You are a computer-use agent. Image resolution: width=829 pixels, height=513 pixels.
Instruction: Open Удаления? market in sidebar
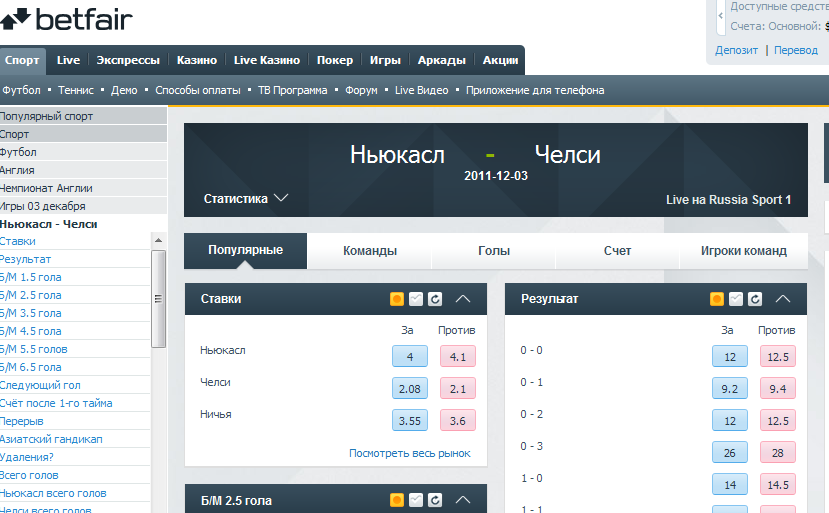click(x=26, y=457)
